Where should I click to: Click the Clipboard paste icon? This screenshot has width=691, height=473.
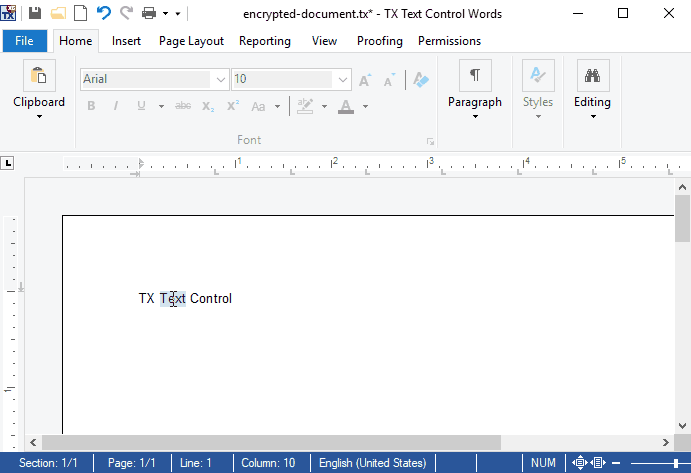pyautogui.click(x=39, y=76)
